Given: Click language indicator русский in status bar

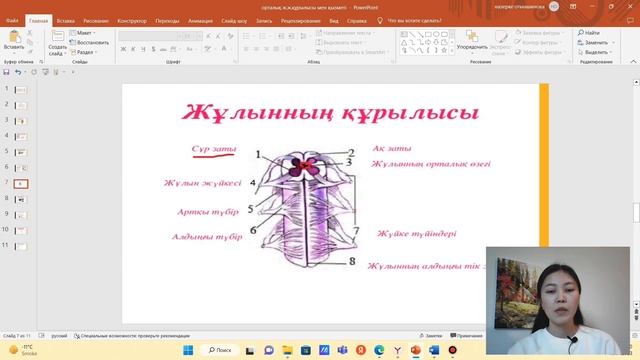Looking at the screenshot, I should coord(59,336).
